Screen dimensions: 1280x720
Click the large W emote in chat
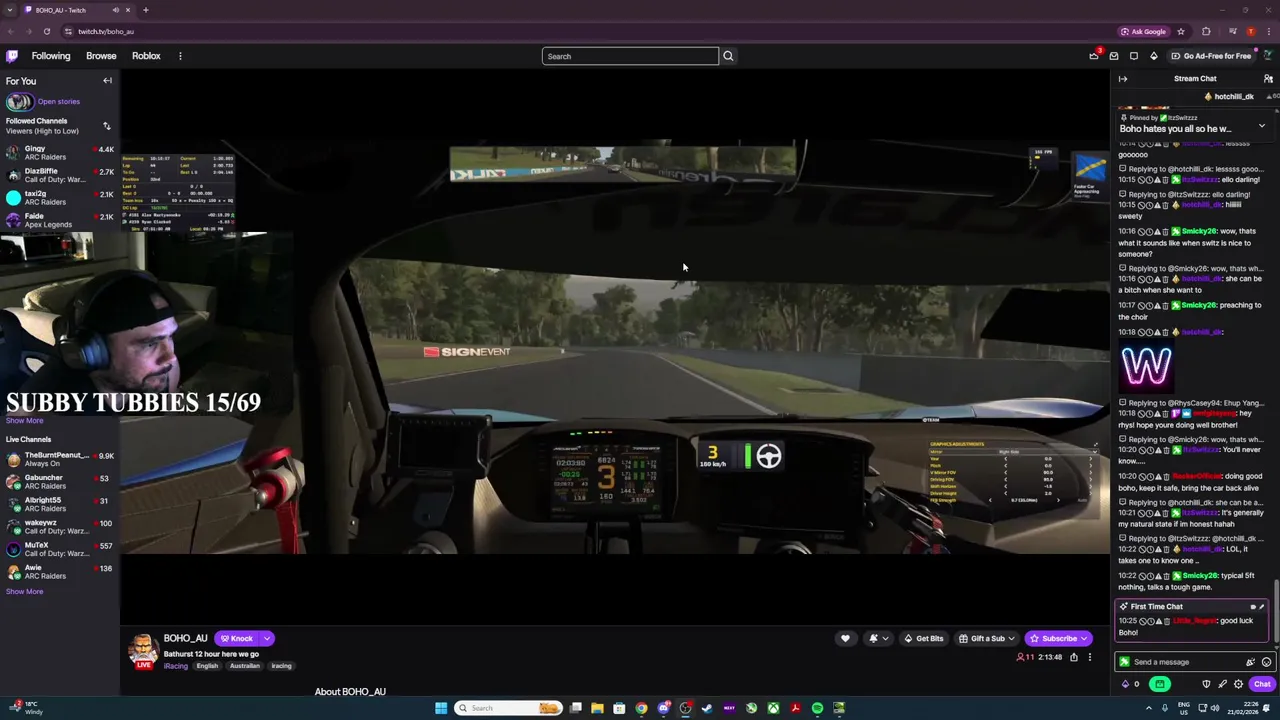click(1146, 366)
